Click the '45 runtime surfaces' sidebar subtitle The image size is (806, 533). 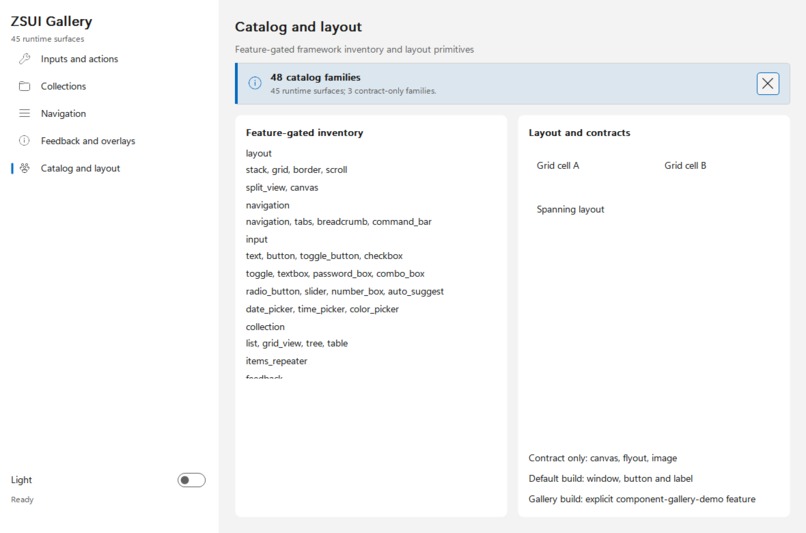coord(47,39)
